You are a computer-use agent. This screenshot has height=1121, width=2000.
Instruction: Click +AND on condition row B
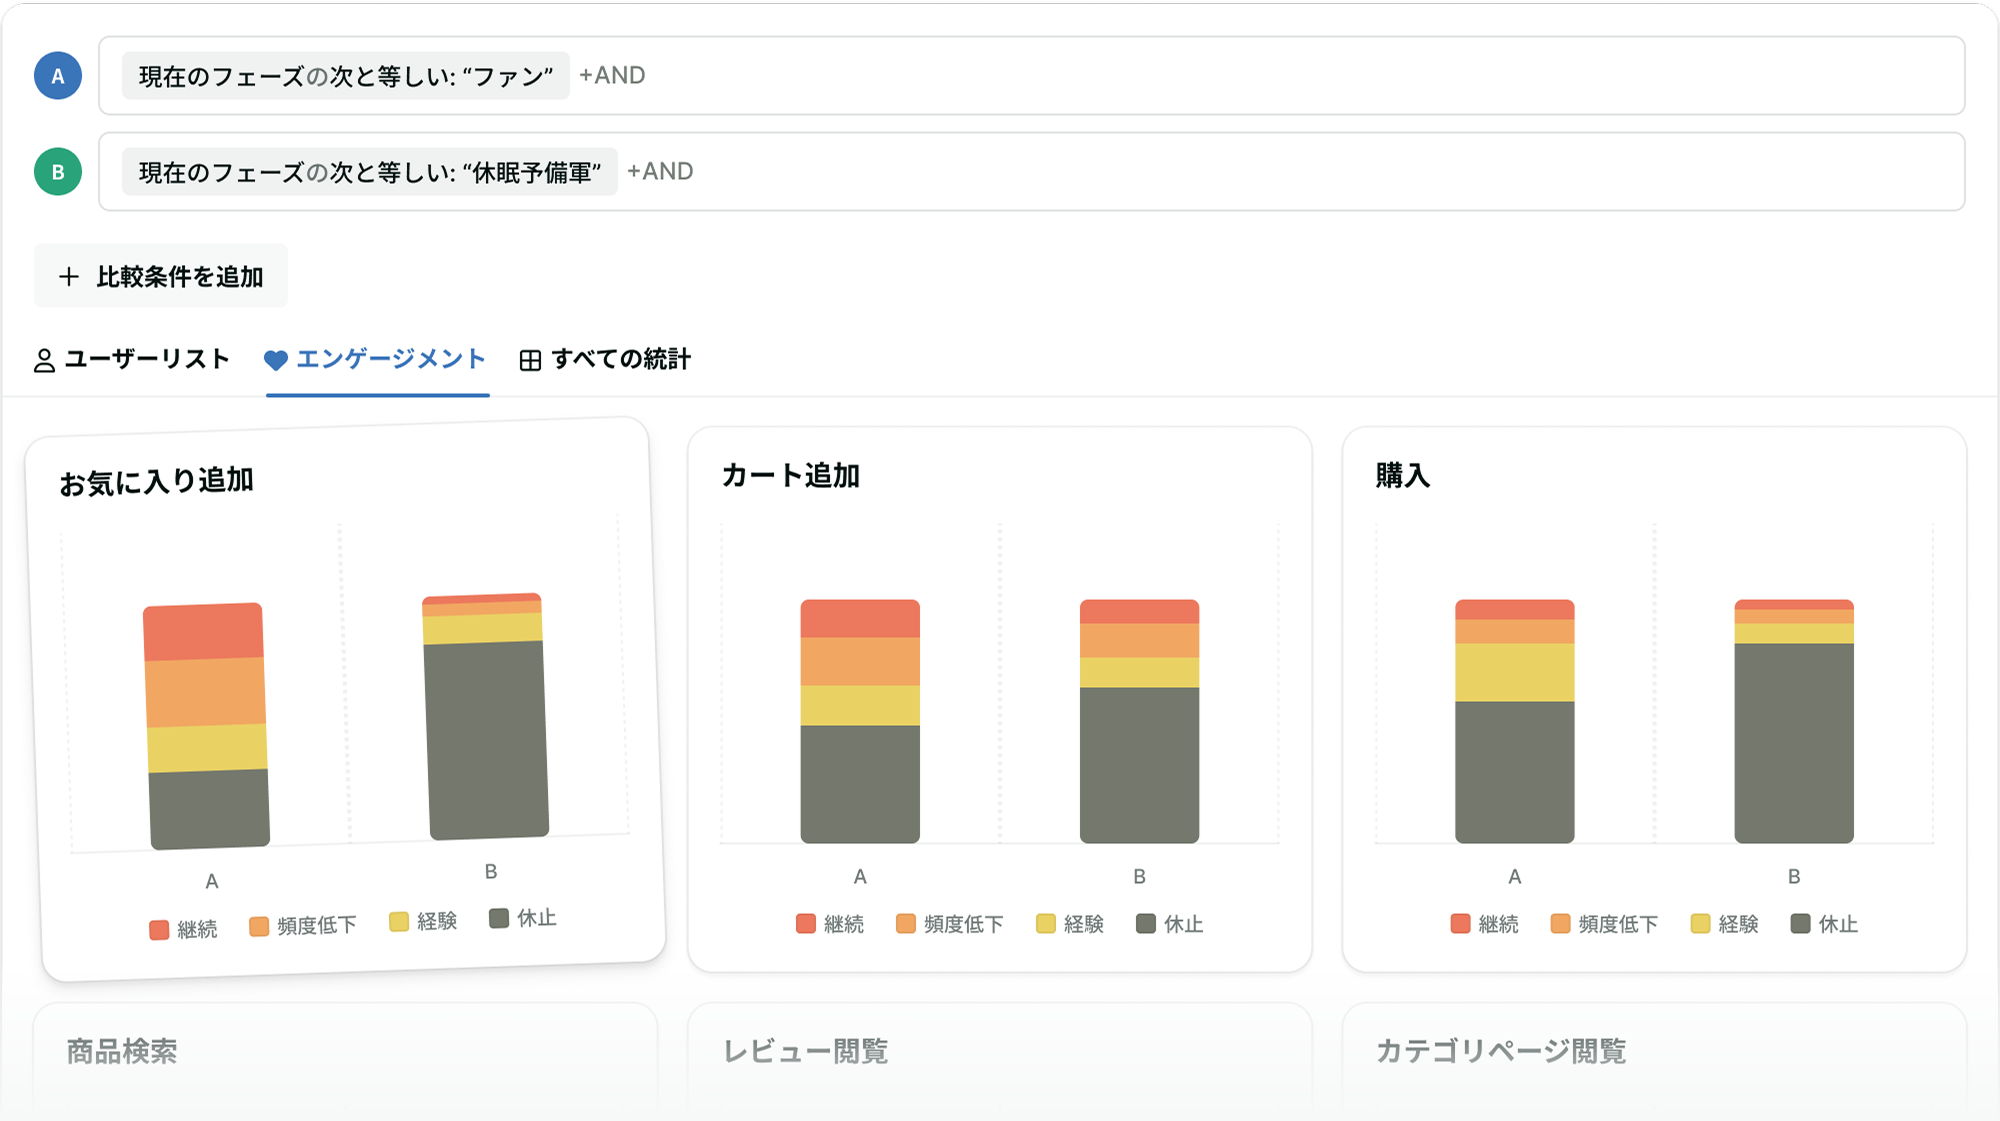coord(659,171)
